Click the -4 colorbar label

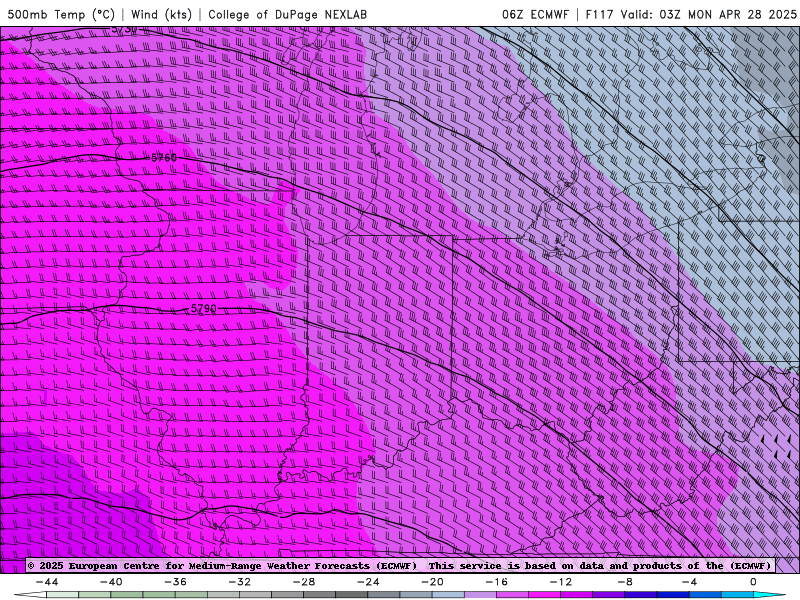(x=689, y=582)
